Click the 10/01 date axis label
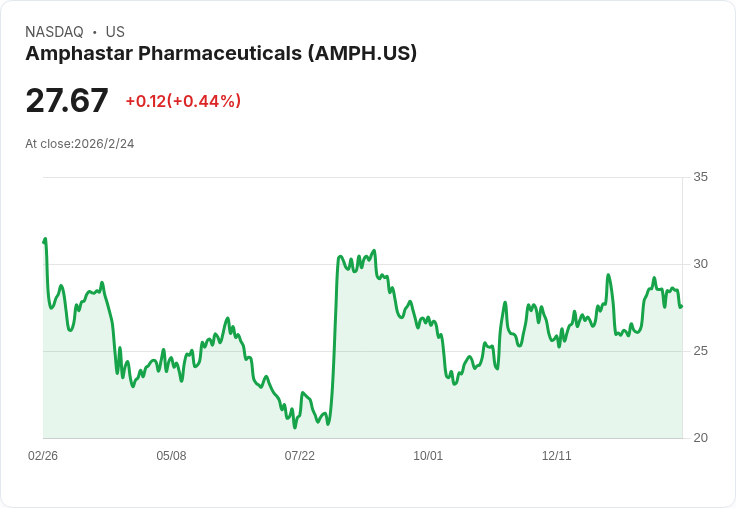 pos(428,456)
